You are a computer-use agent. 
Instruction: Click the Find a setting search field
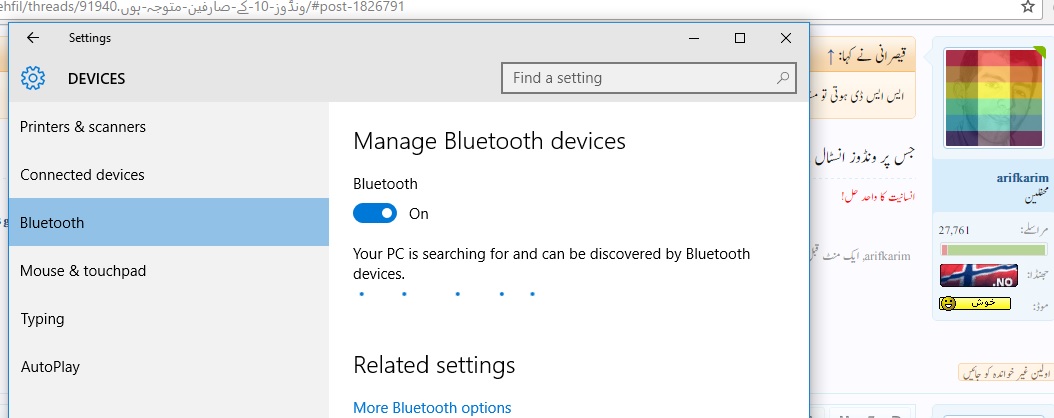640,77
